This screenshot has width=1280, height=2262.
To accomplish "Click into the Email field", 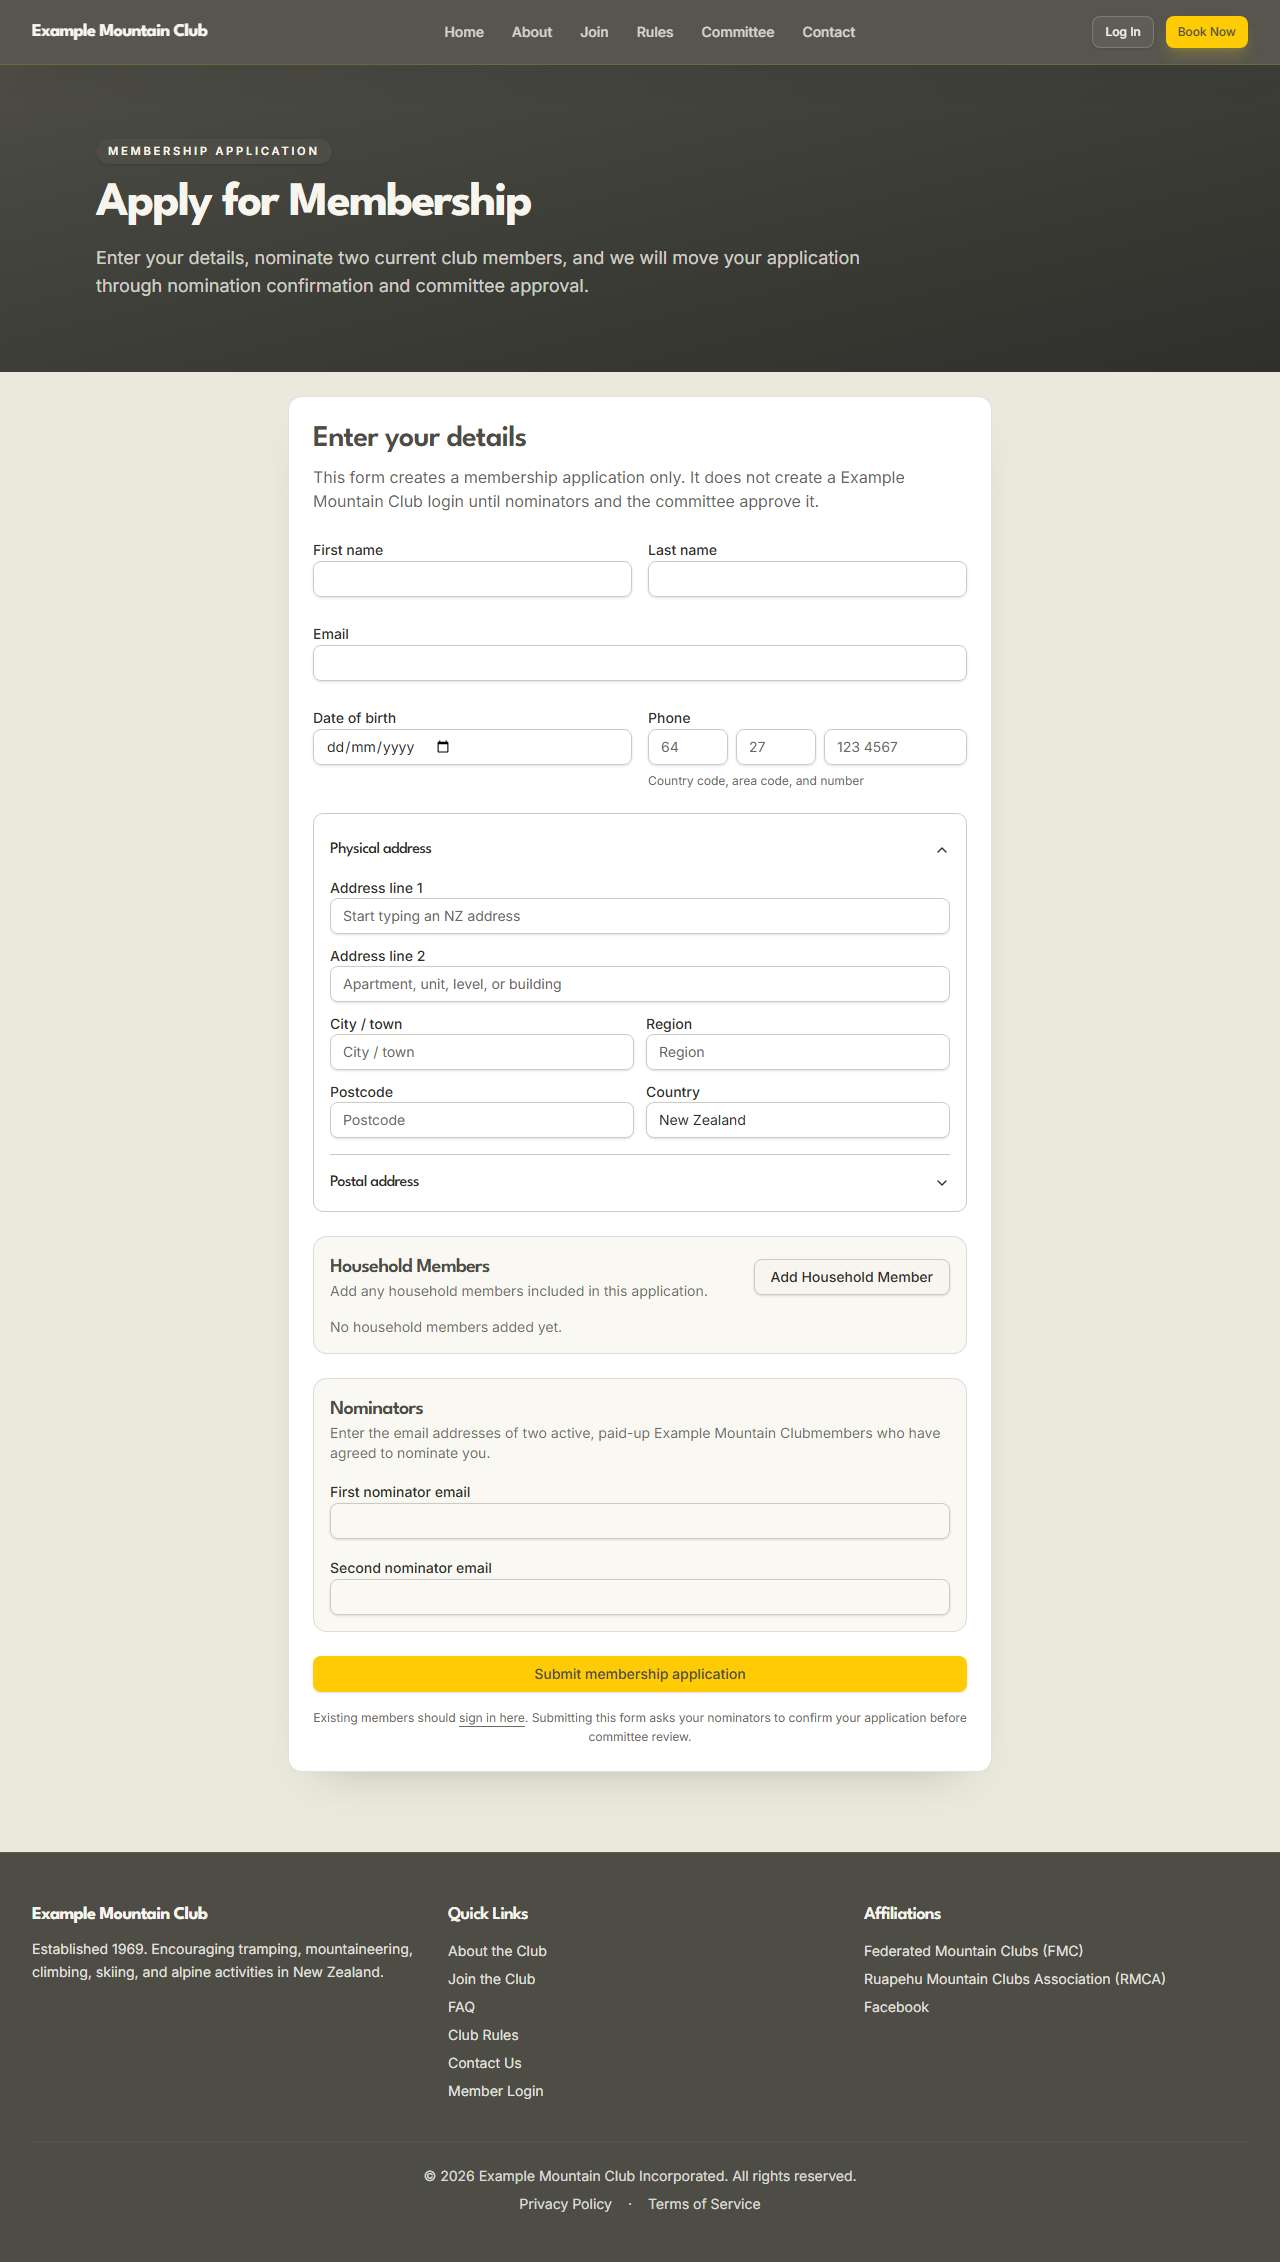I will point(640,663).
